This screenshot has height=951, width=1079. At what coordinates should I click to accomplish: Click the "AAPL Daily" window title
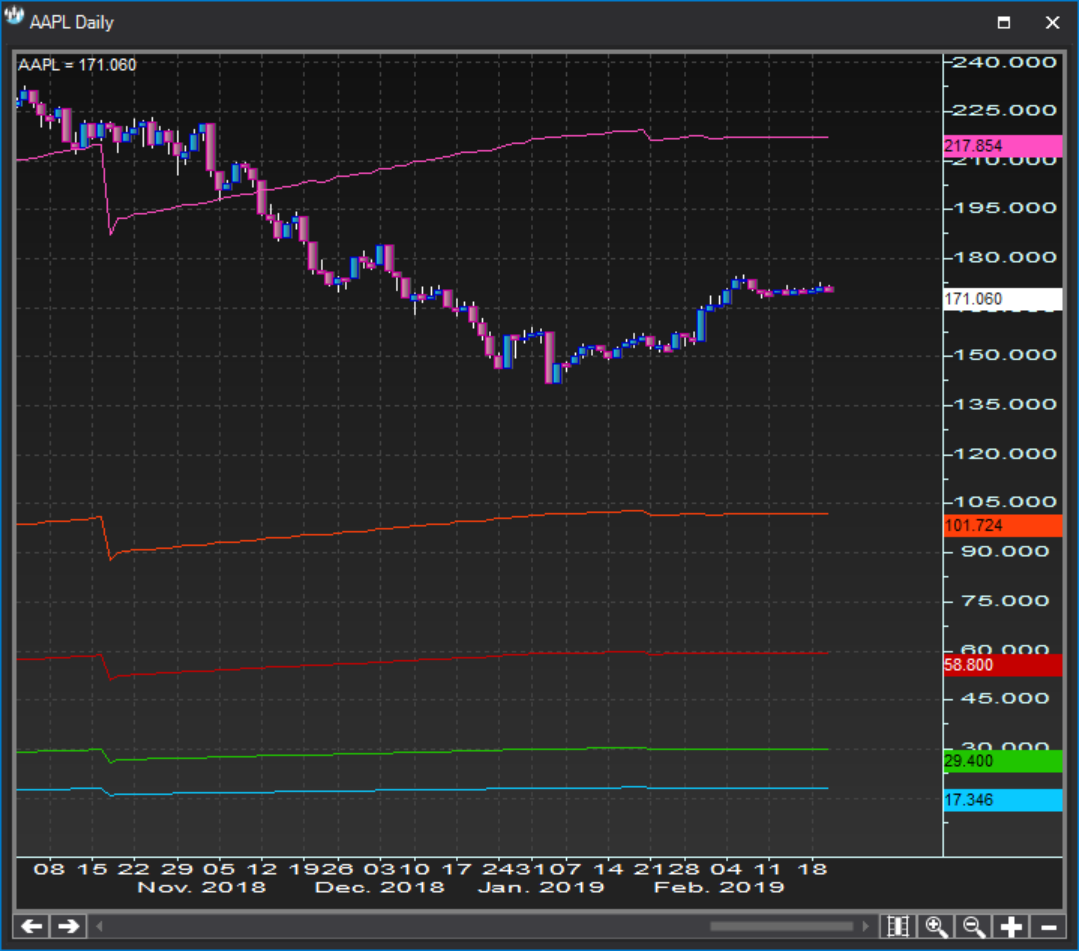(72, 23)
